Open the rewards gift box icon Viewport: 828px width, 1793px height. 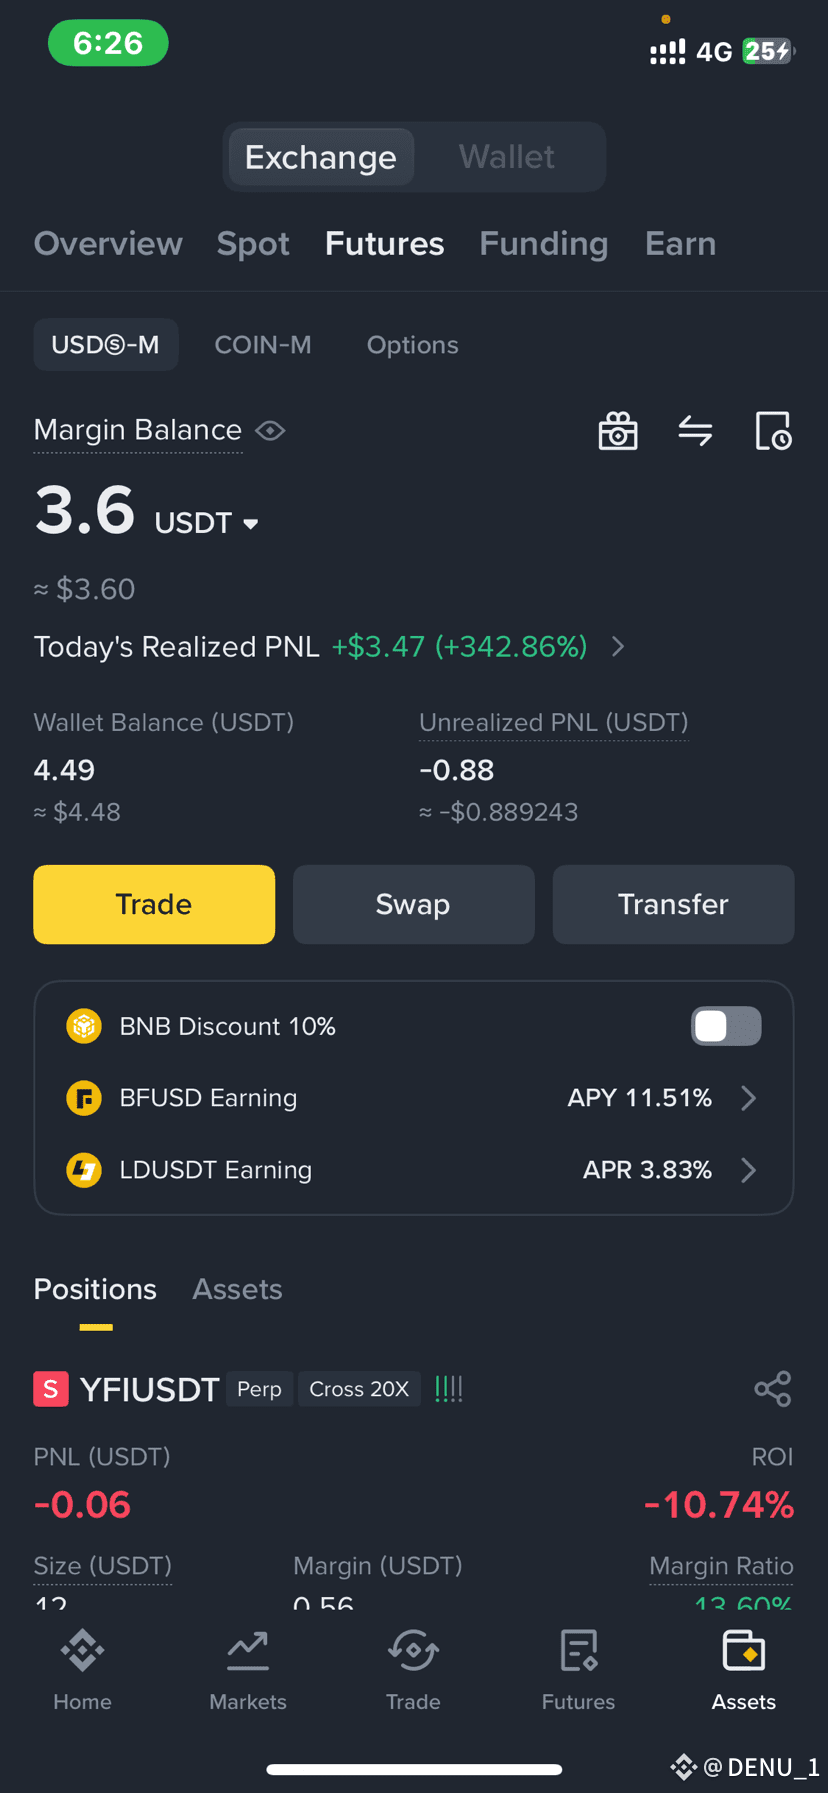click(x=618, y=431)
